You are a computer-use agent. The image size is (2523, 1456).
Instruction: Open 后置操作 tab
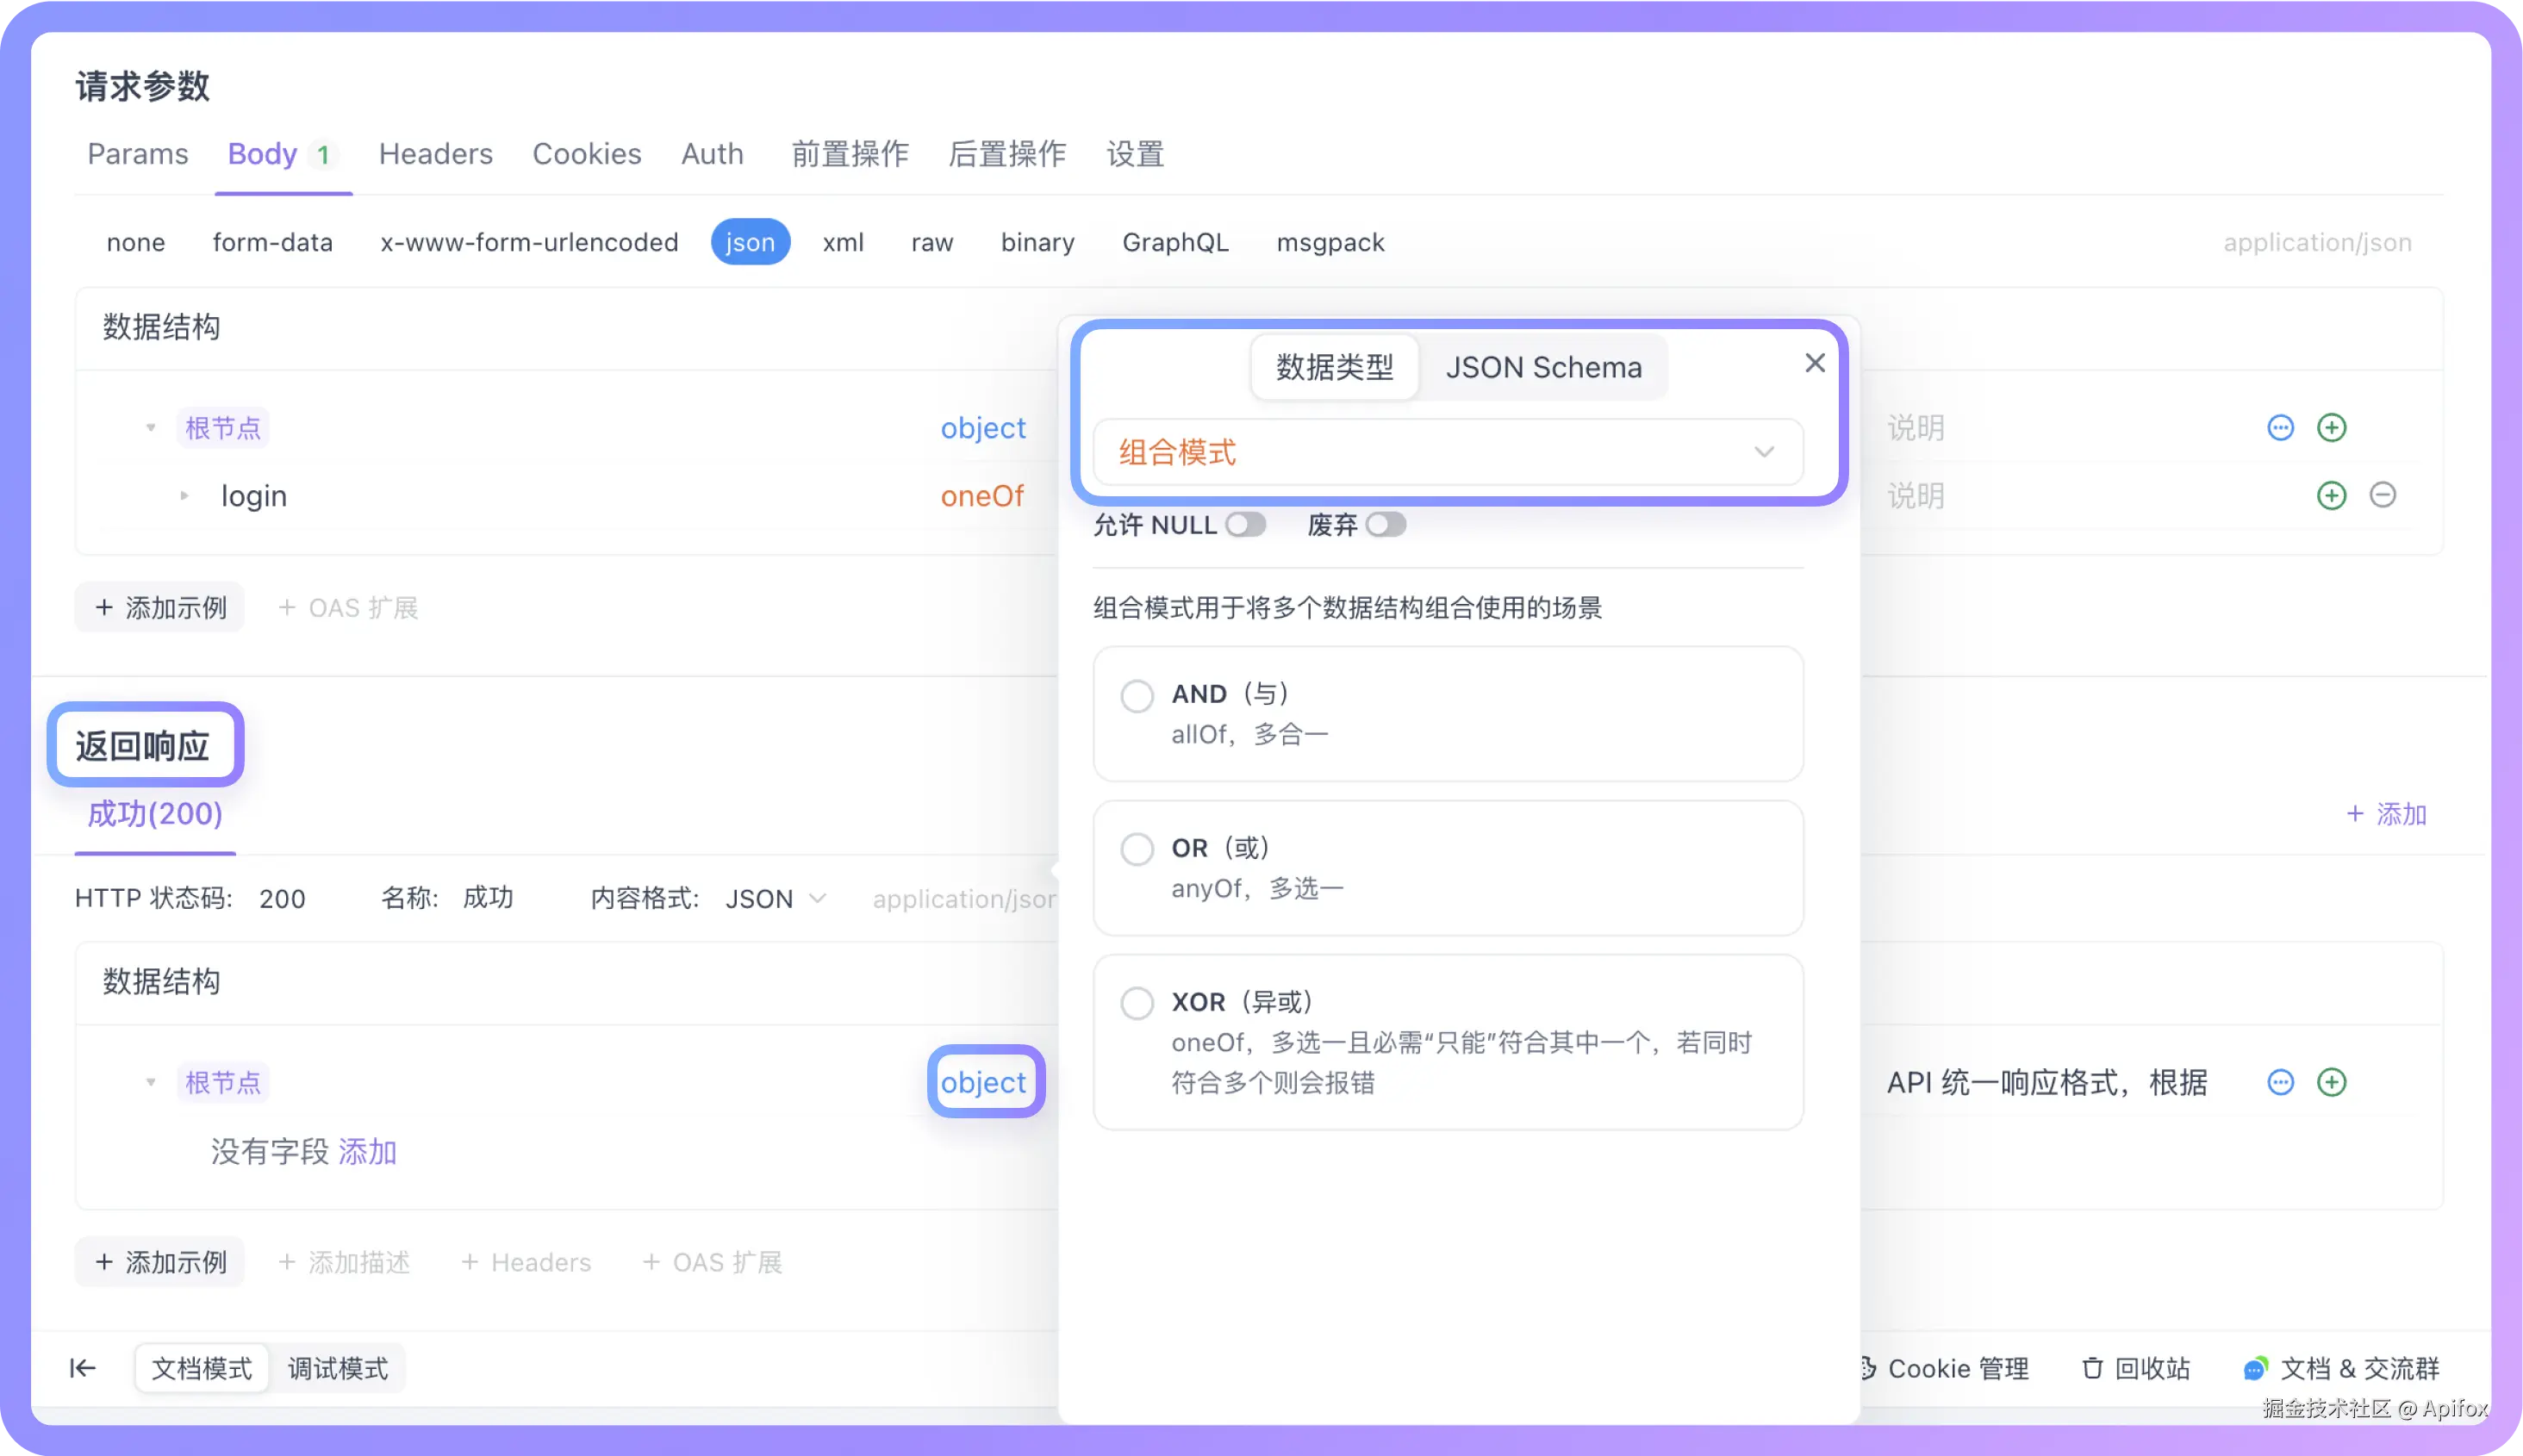click(1007, 154)
